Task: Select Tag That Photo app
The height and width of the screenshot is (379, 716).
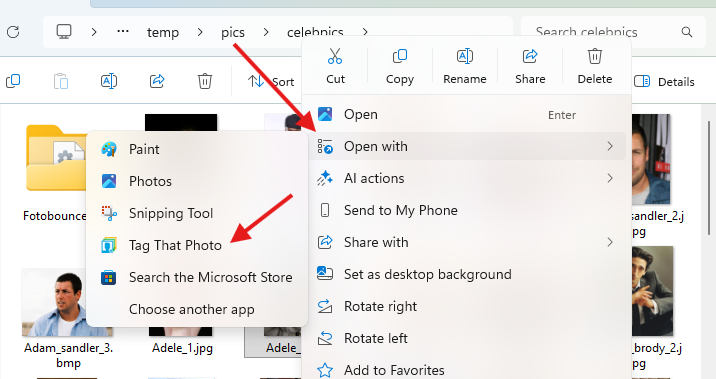Action: coord(197,245)
